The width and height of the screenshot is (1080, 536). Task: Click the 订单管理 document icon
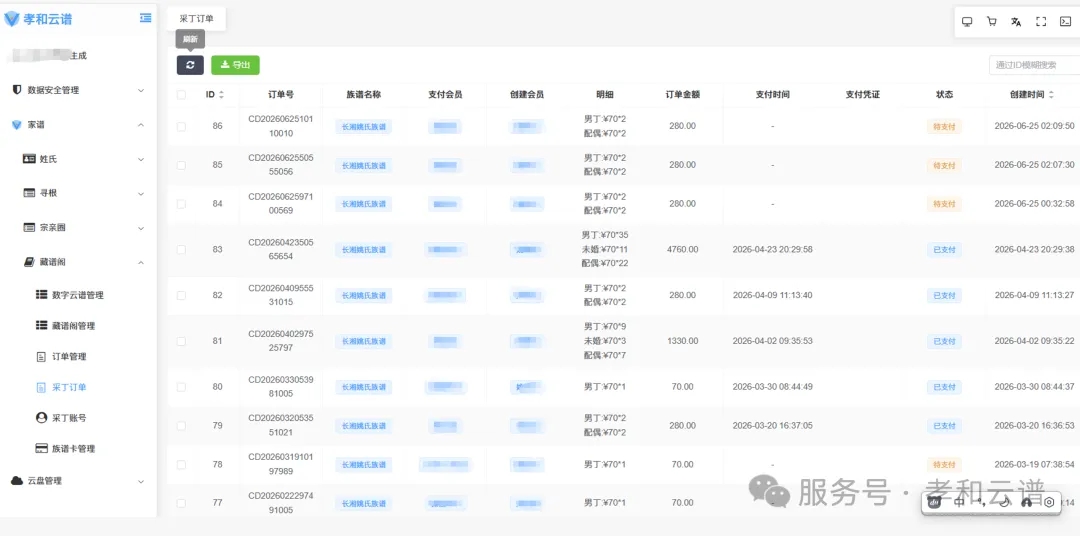[40, 356]
